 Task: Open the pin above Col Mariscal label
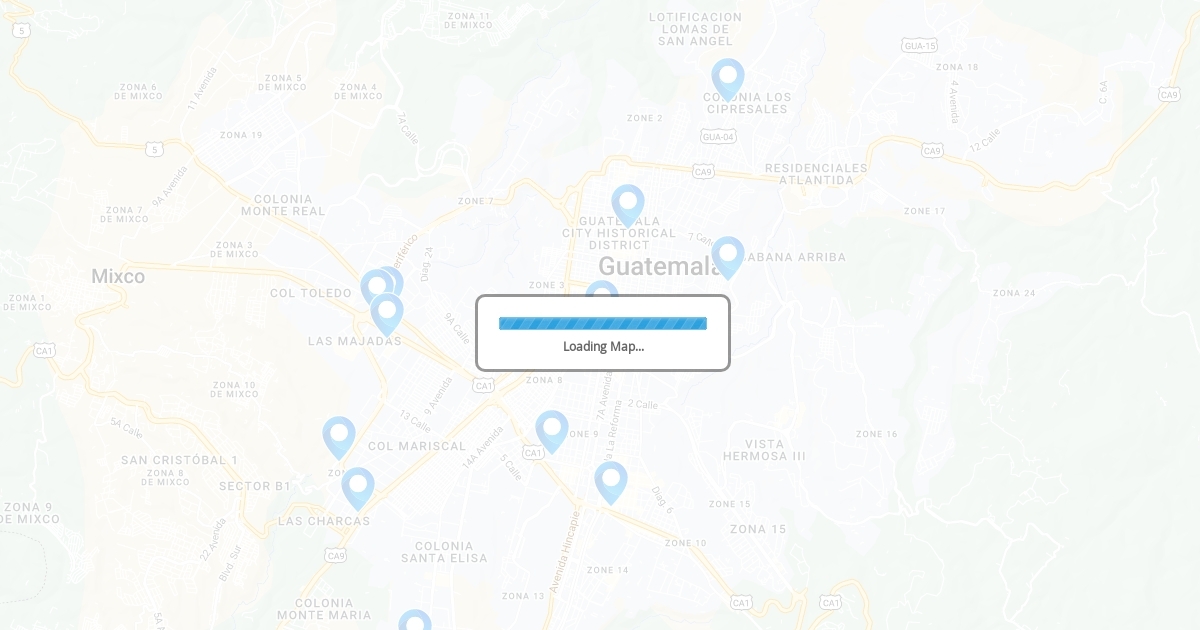coord(339,436)
